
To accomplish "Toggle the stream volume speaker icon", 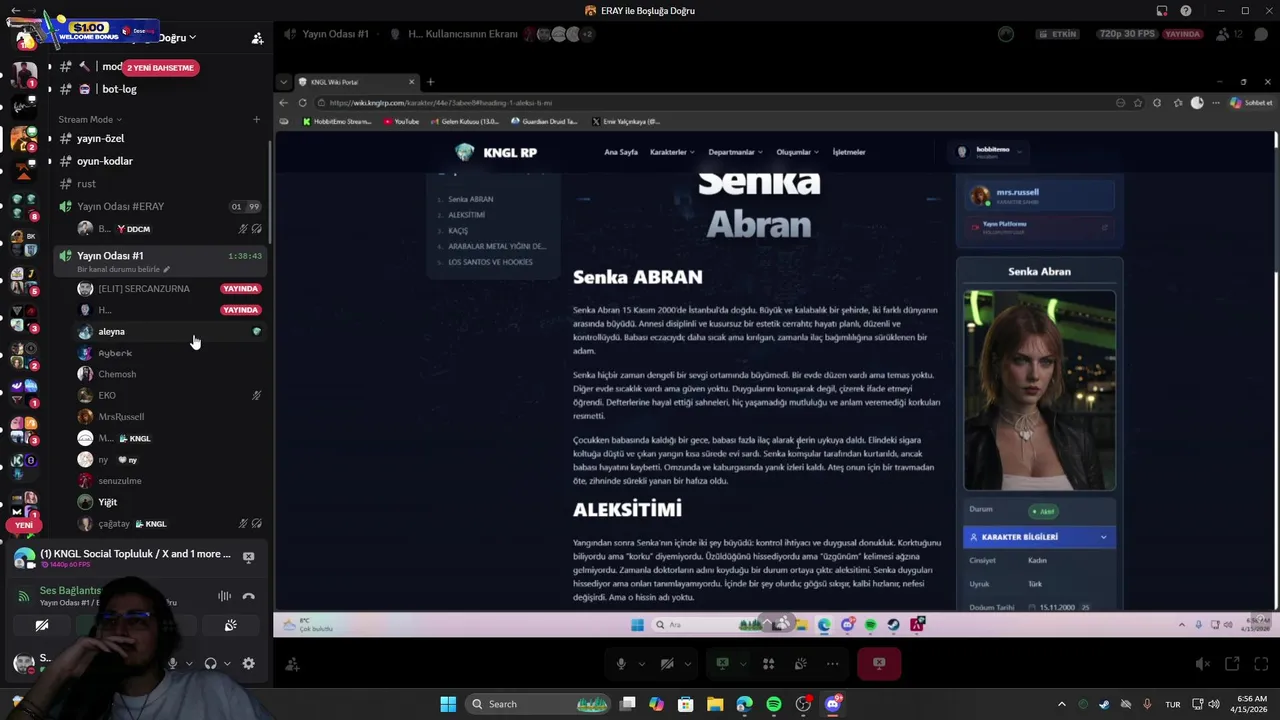I will coord(1203,664).
